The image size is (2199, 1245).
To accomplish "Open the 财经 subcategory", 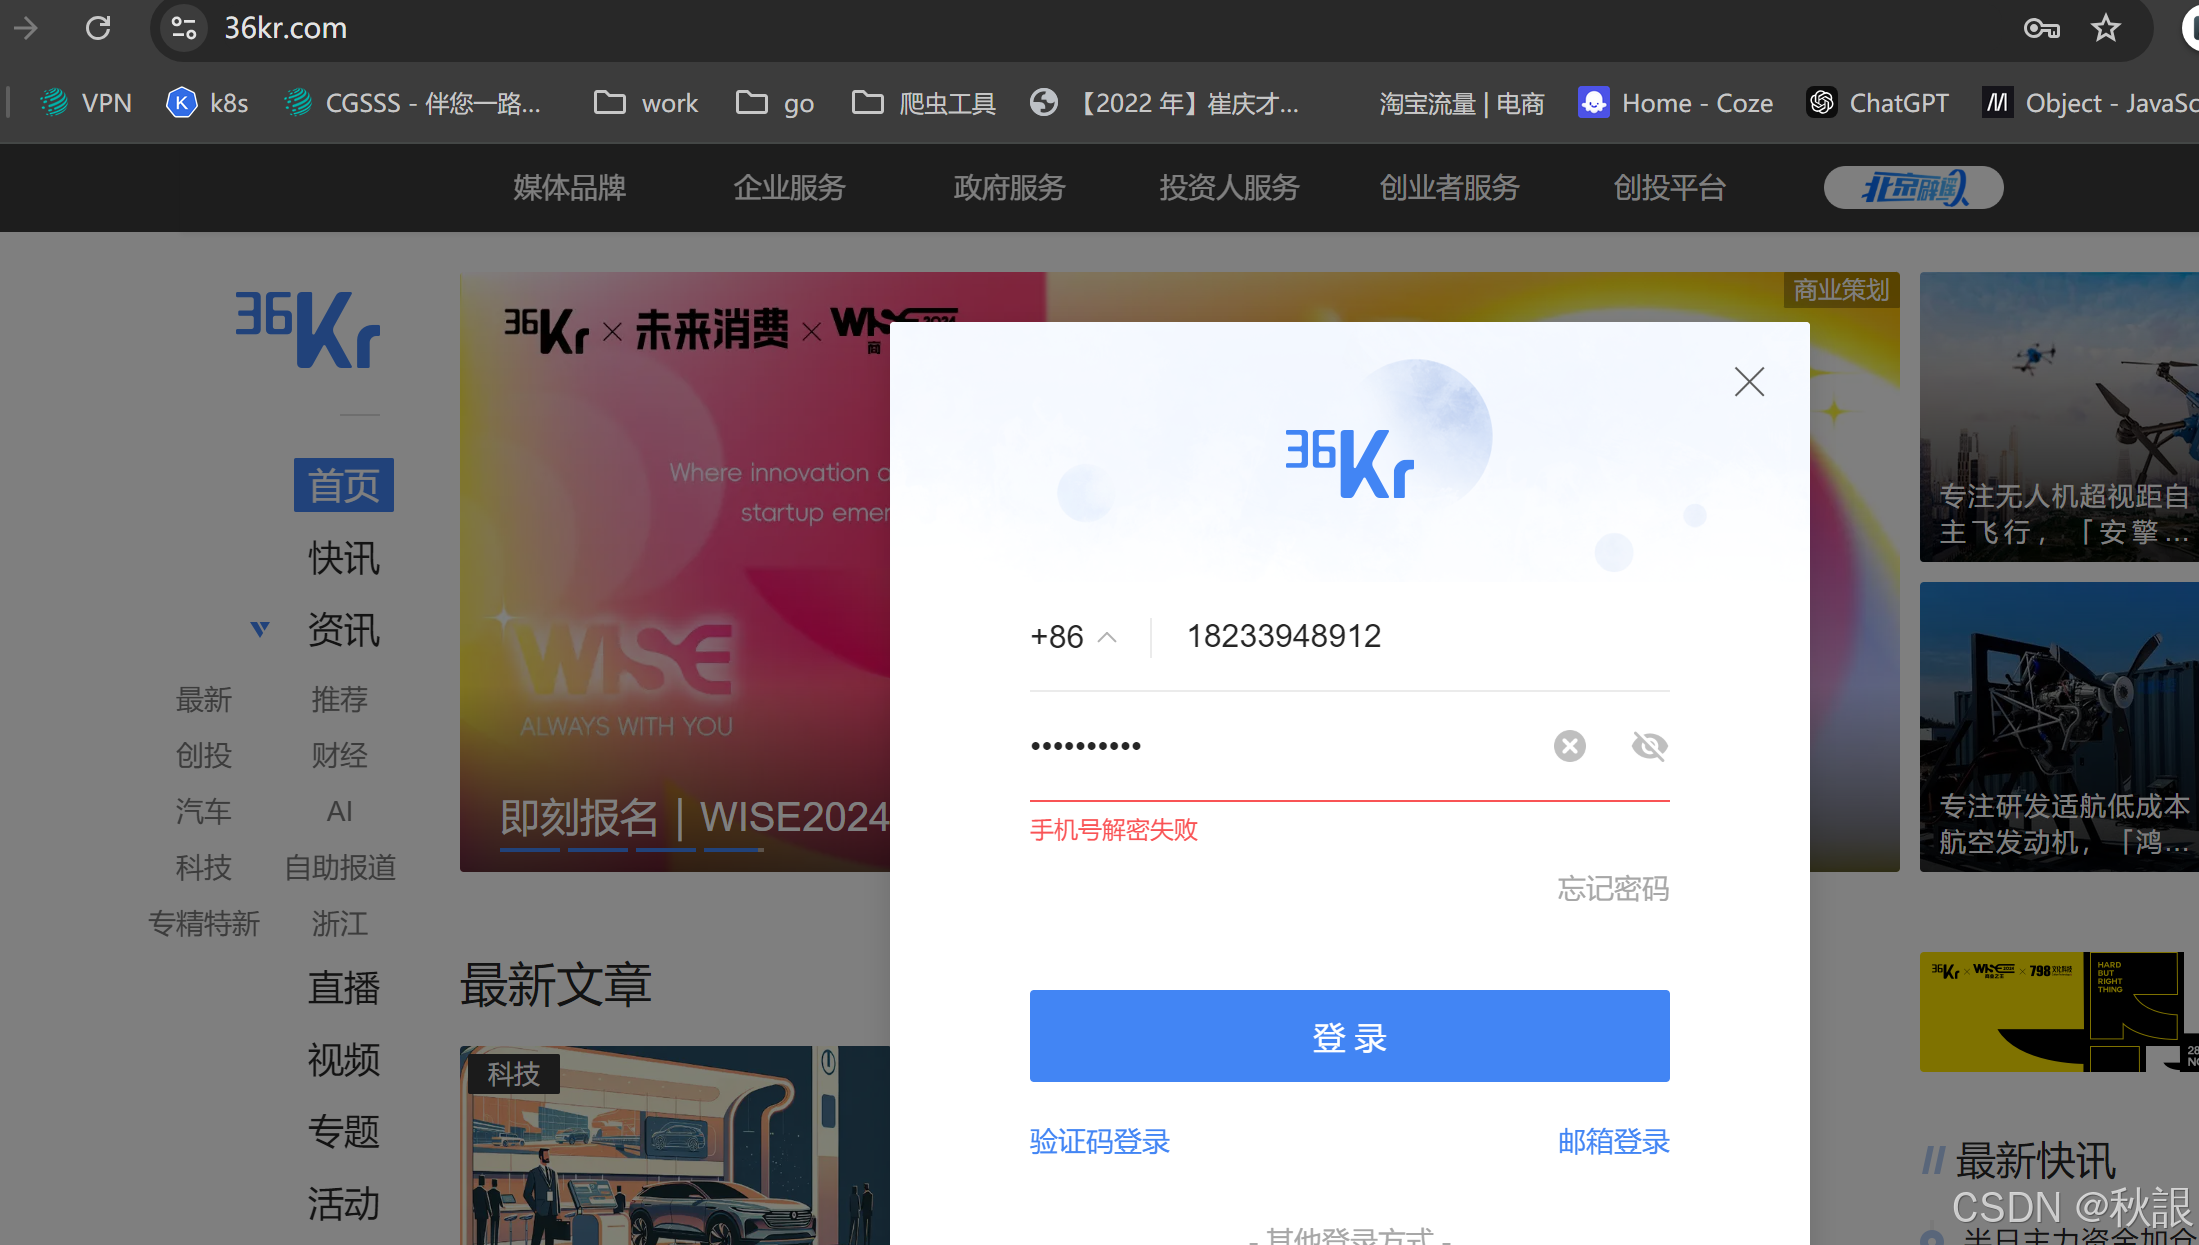I will (340, 755).
